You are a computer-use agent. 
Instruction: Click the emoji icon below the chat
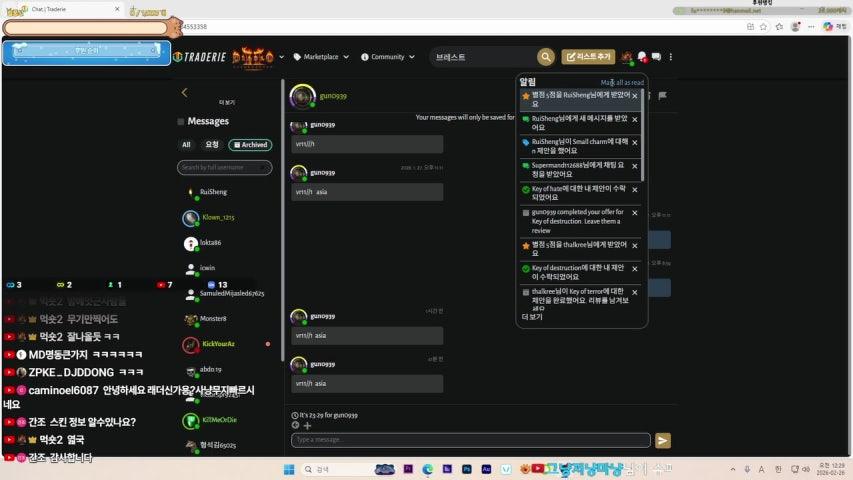click(295, 425)
